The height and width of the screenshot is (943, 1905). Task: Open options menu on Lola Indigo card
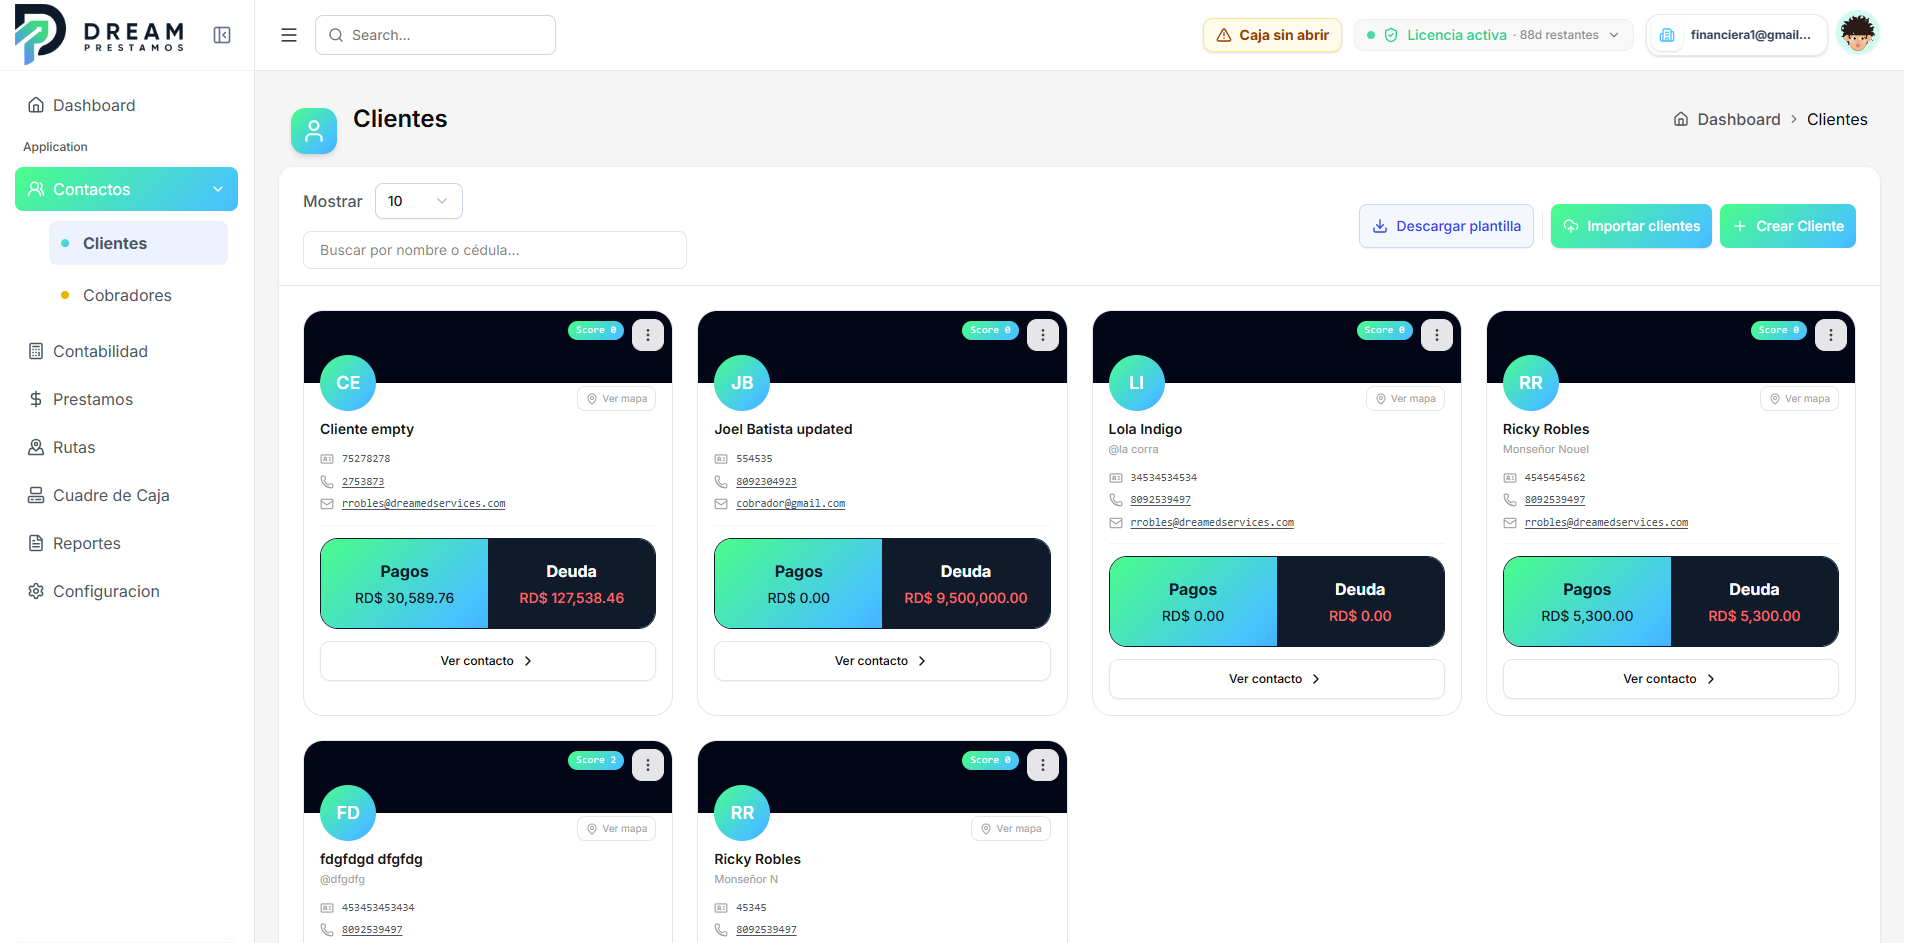click(1437, 335)
